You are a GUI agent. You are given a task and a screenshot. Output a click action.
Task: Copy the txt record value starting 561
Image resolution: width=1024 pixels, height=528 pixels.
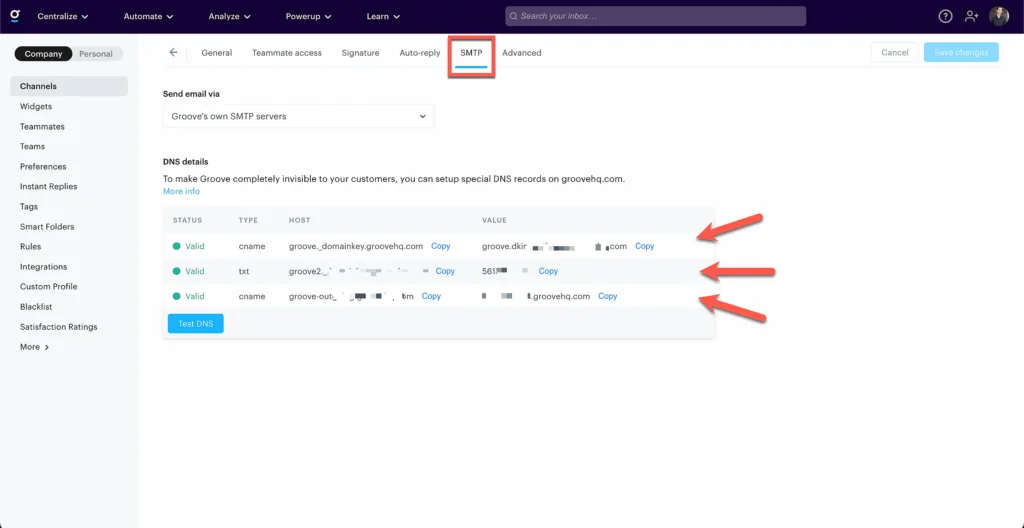(548, 271)
